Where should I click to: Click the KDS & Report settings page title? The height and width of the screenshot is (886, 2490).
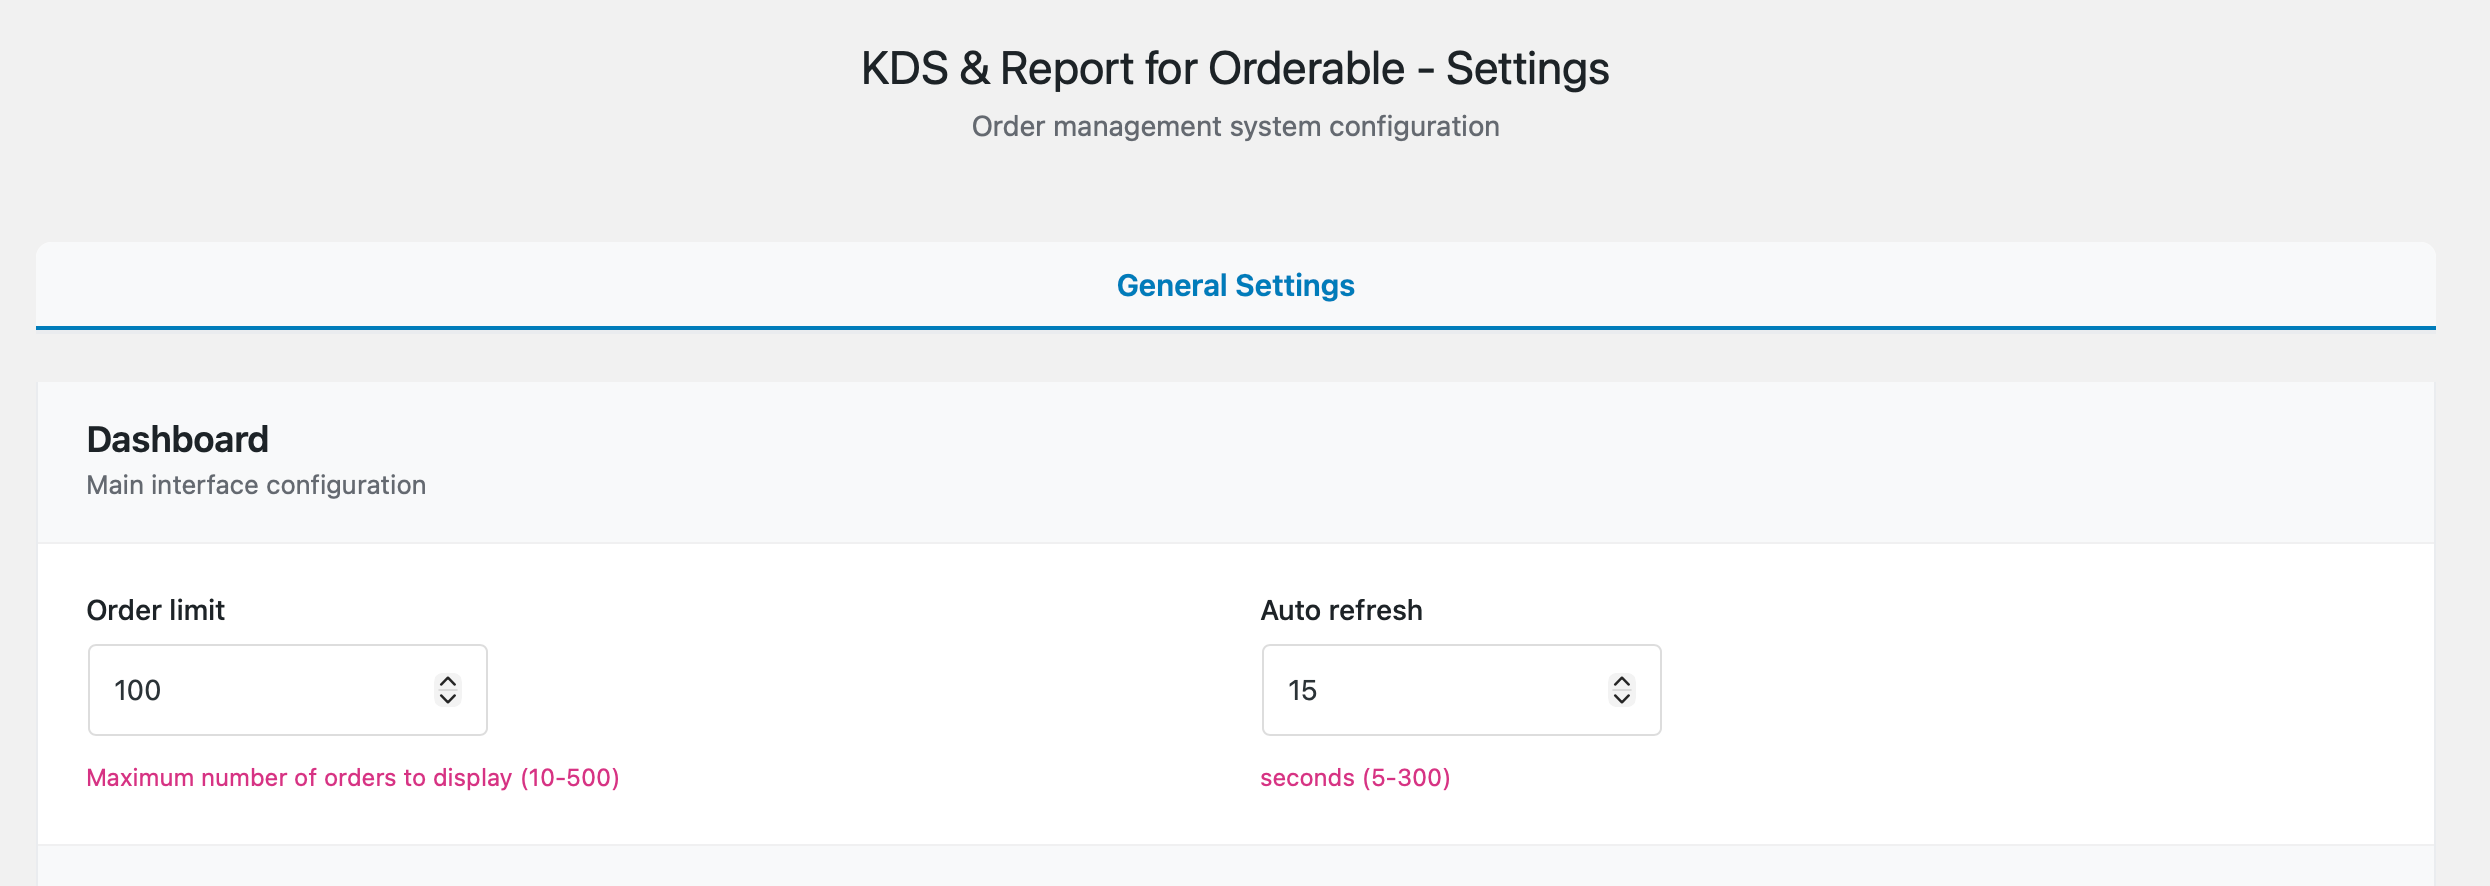[1236, 68]
